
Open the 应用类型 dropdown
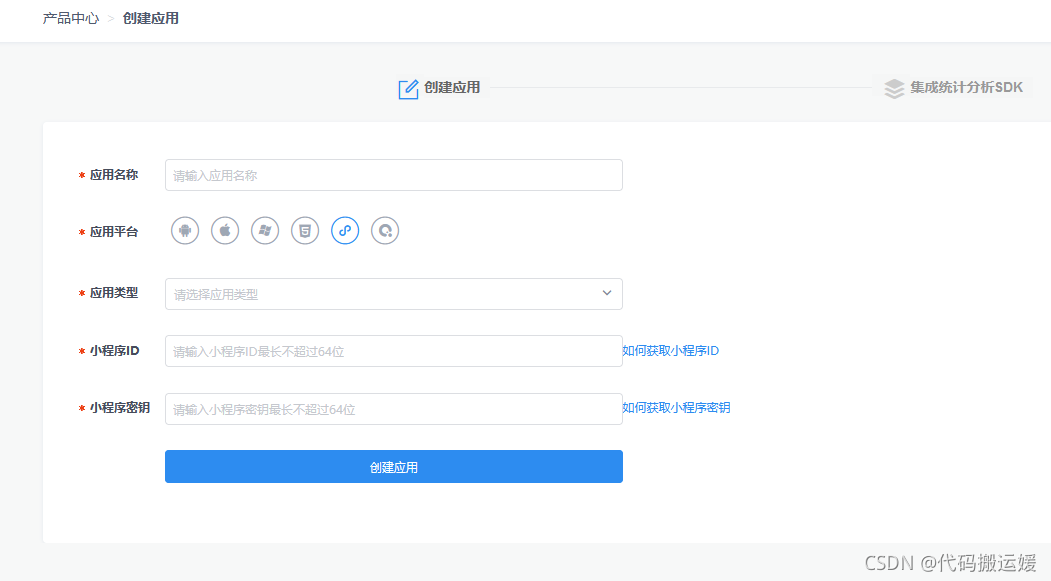point(393,294)
